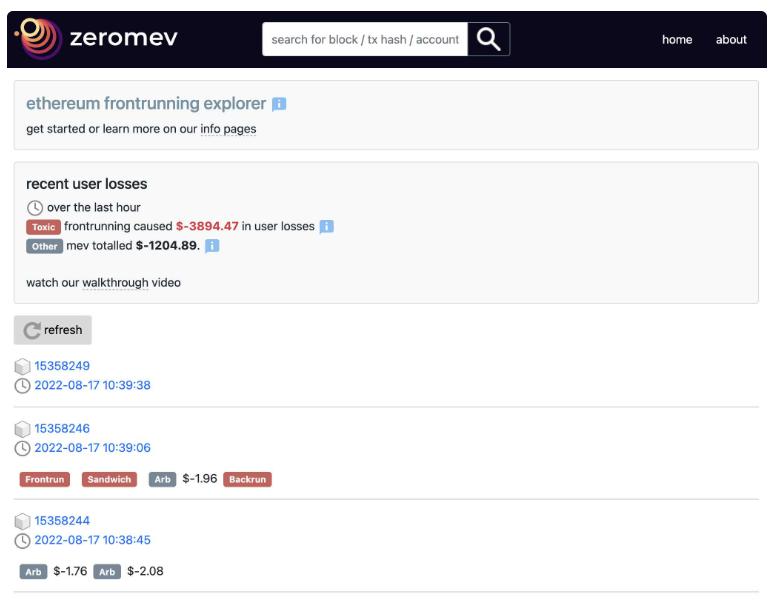
Task: Click the zeromev spiral logo icon
Action: pyautogui.click(x=37, y=39)
